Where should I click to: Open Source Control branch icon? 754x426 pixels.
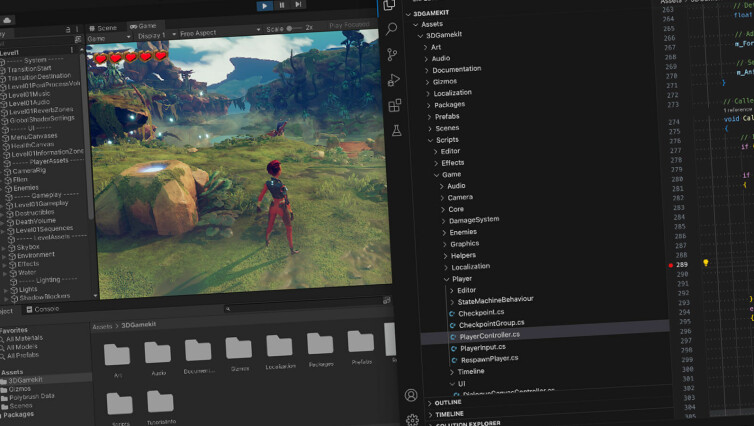392,54
